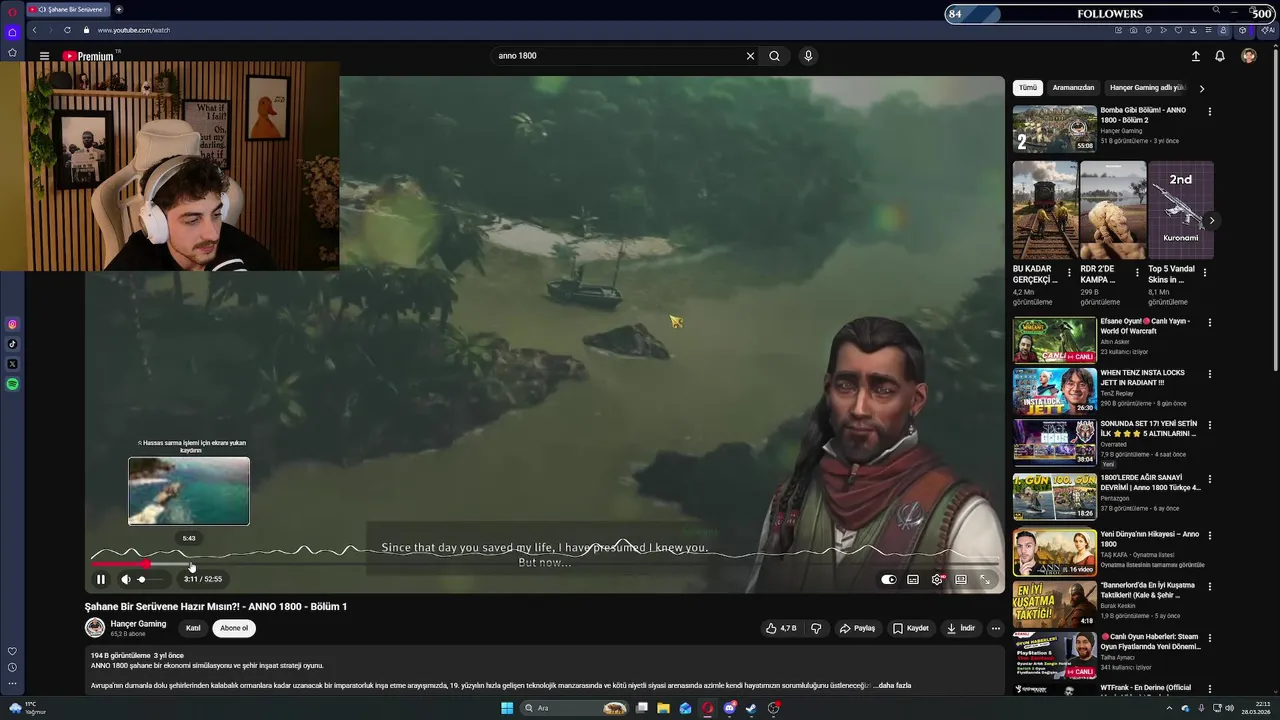
Task: Open more actions three dots under video
Action: pos(995,628)
